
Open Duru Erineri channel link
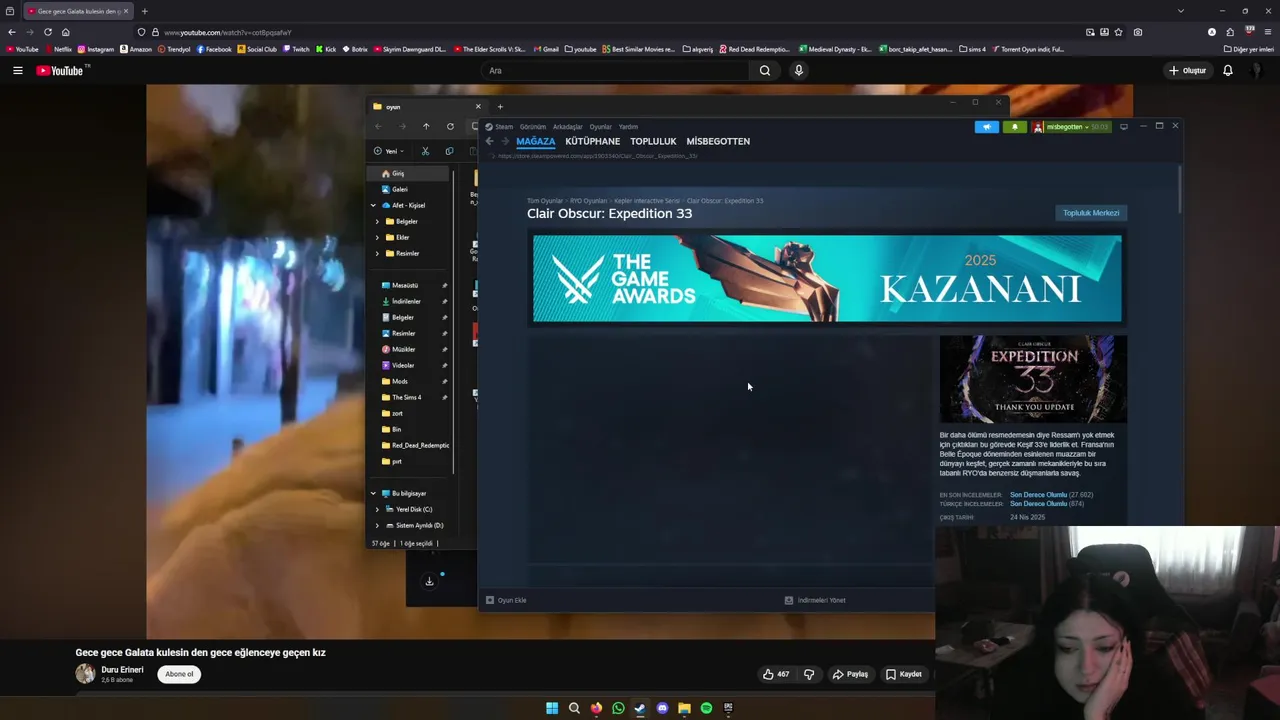click(122, 669)
